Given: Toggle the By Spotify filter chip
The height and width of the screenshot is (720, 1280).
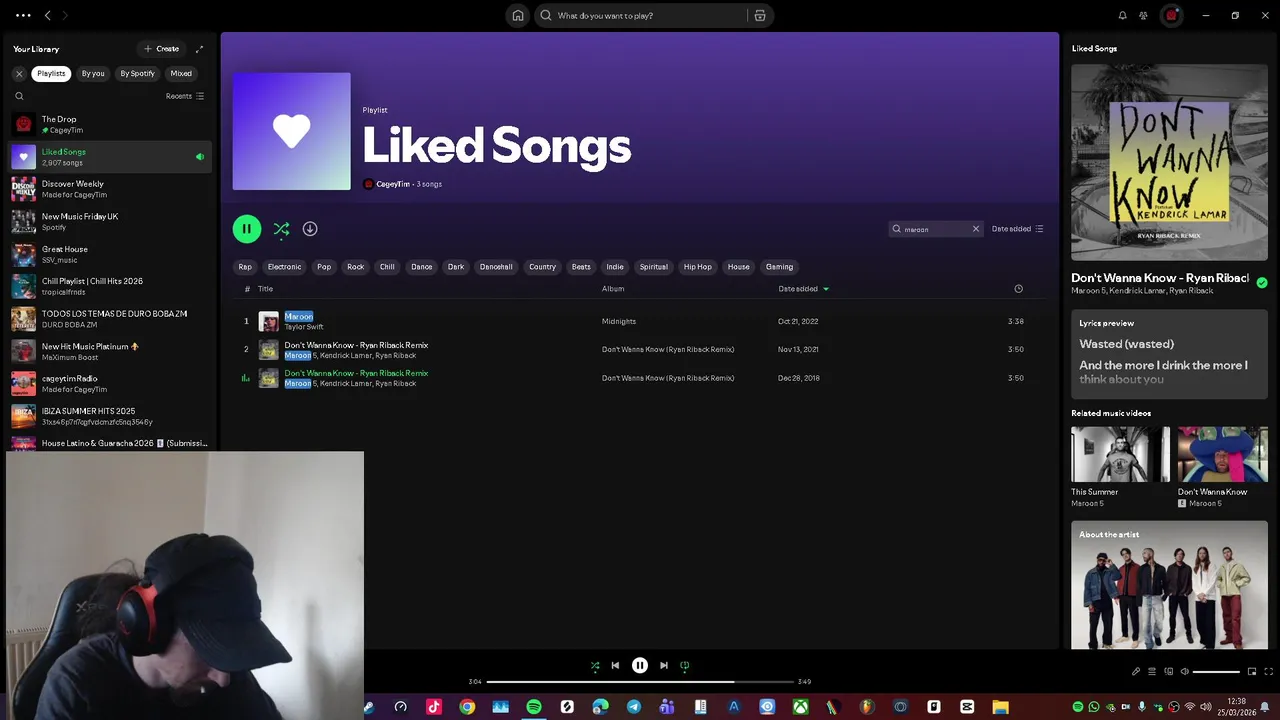Looking at the screenshot, I should 138,73.
